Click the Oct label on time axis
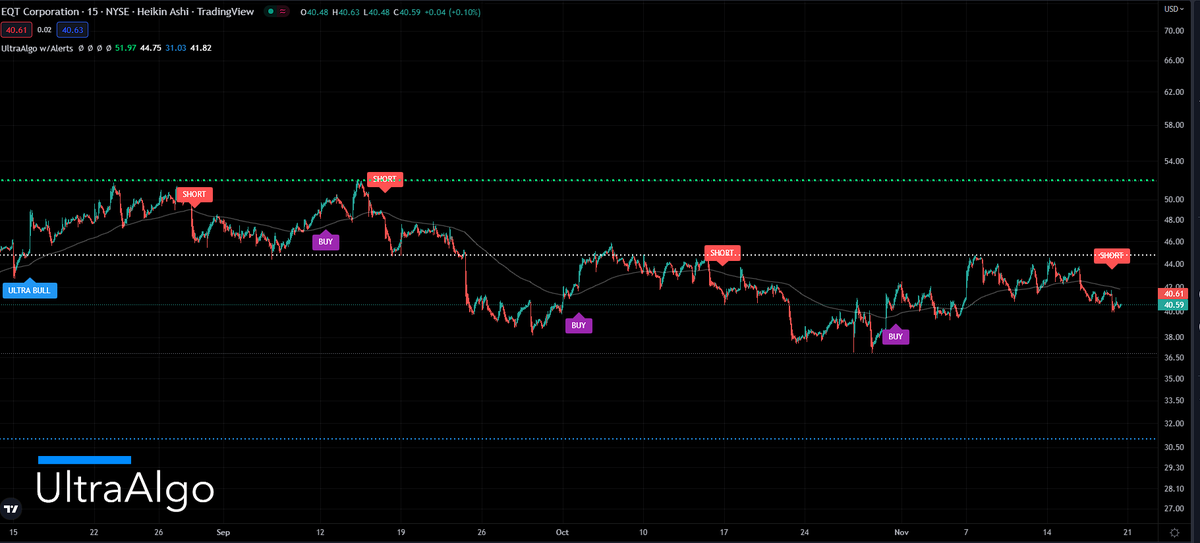1200x543 pixels. tap(562, 535)
